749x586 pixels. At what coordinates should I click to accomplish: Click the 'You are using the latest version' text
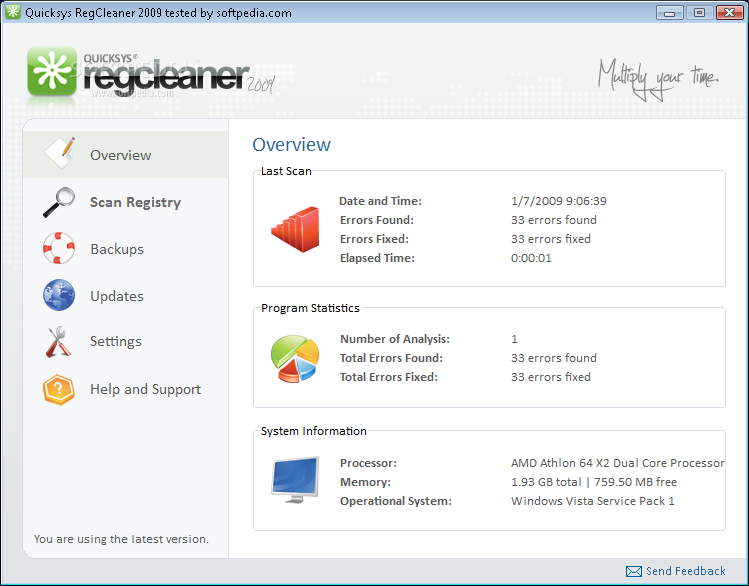click(x=121, y=539)
